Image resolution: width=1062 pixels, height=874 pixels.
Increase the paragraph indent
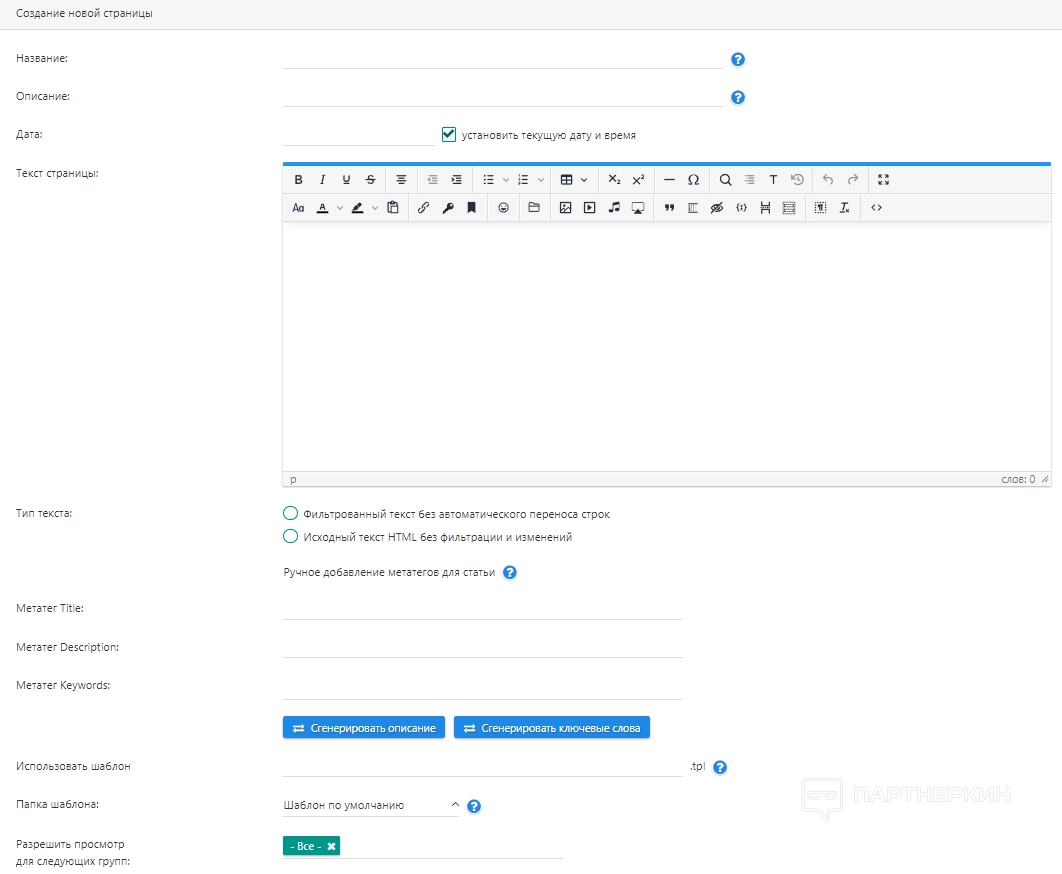coord(456,180)
